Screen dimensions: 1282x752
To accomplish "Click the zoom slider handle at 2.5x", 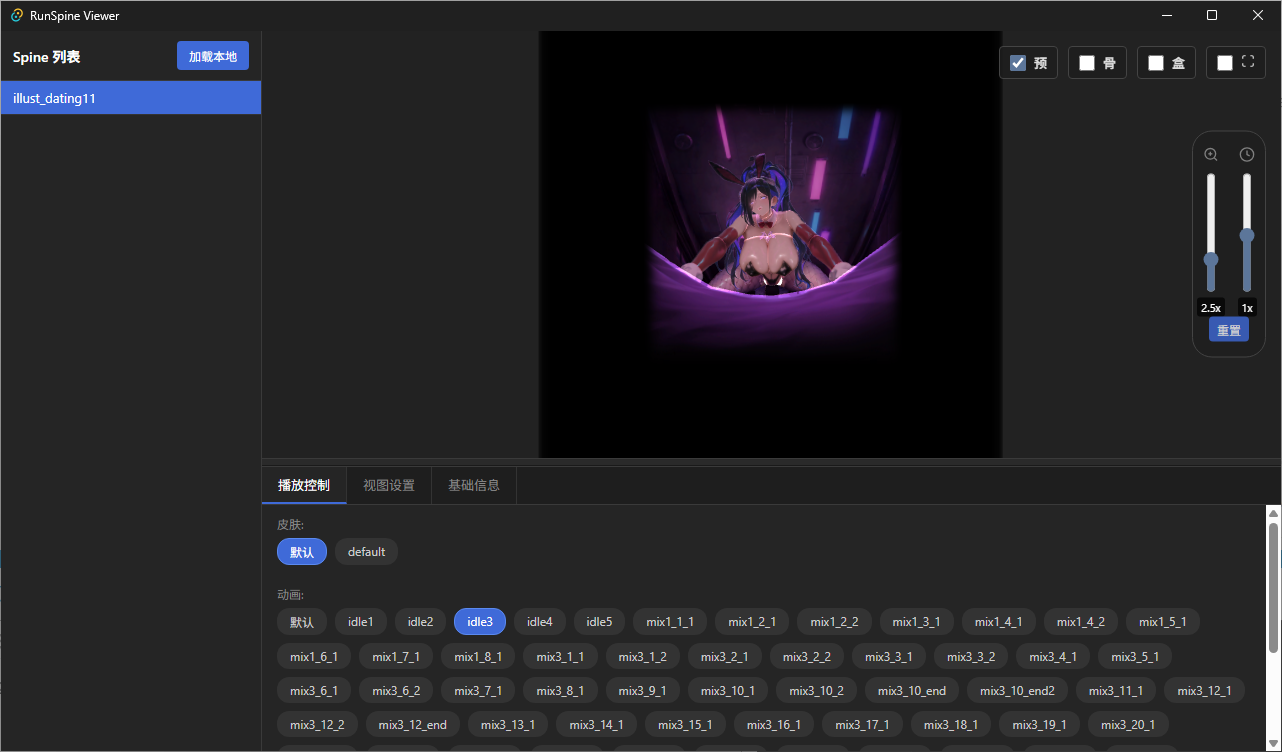I will click(x=1211, y=259).
